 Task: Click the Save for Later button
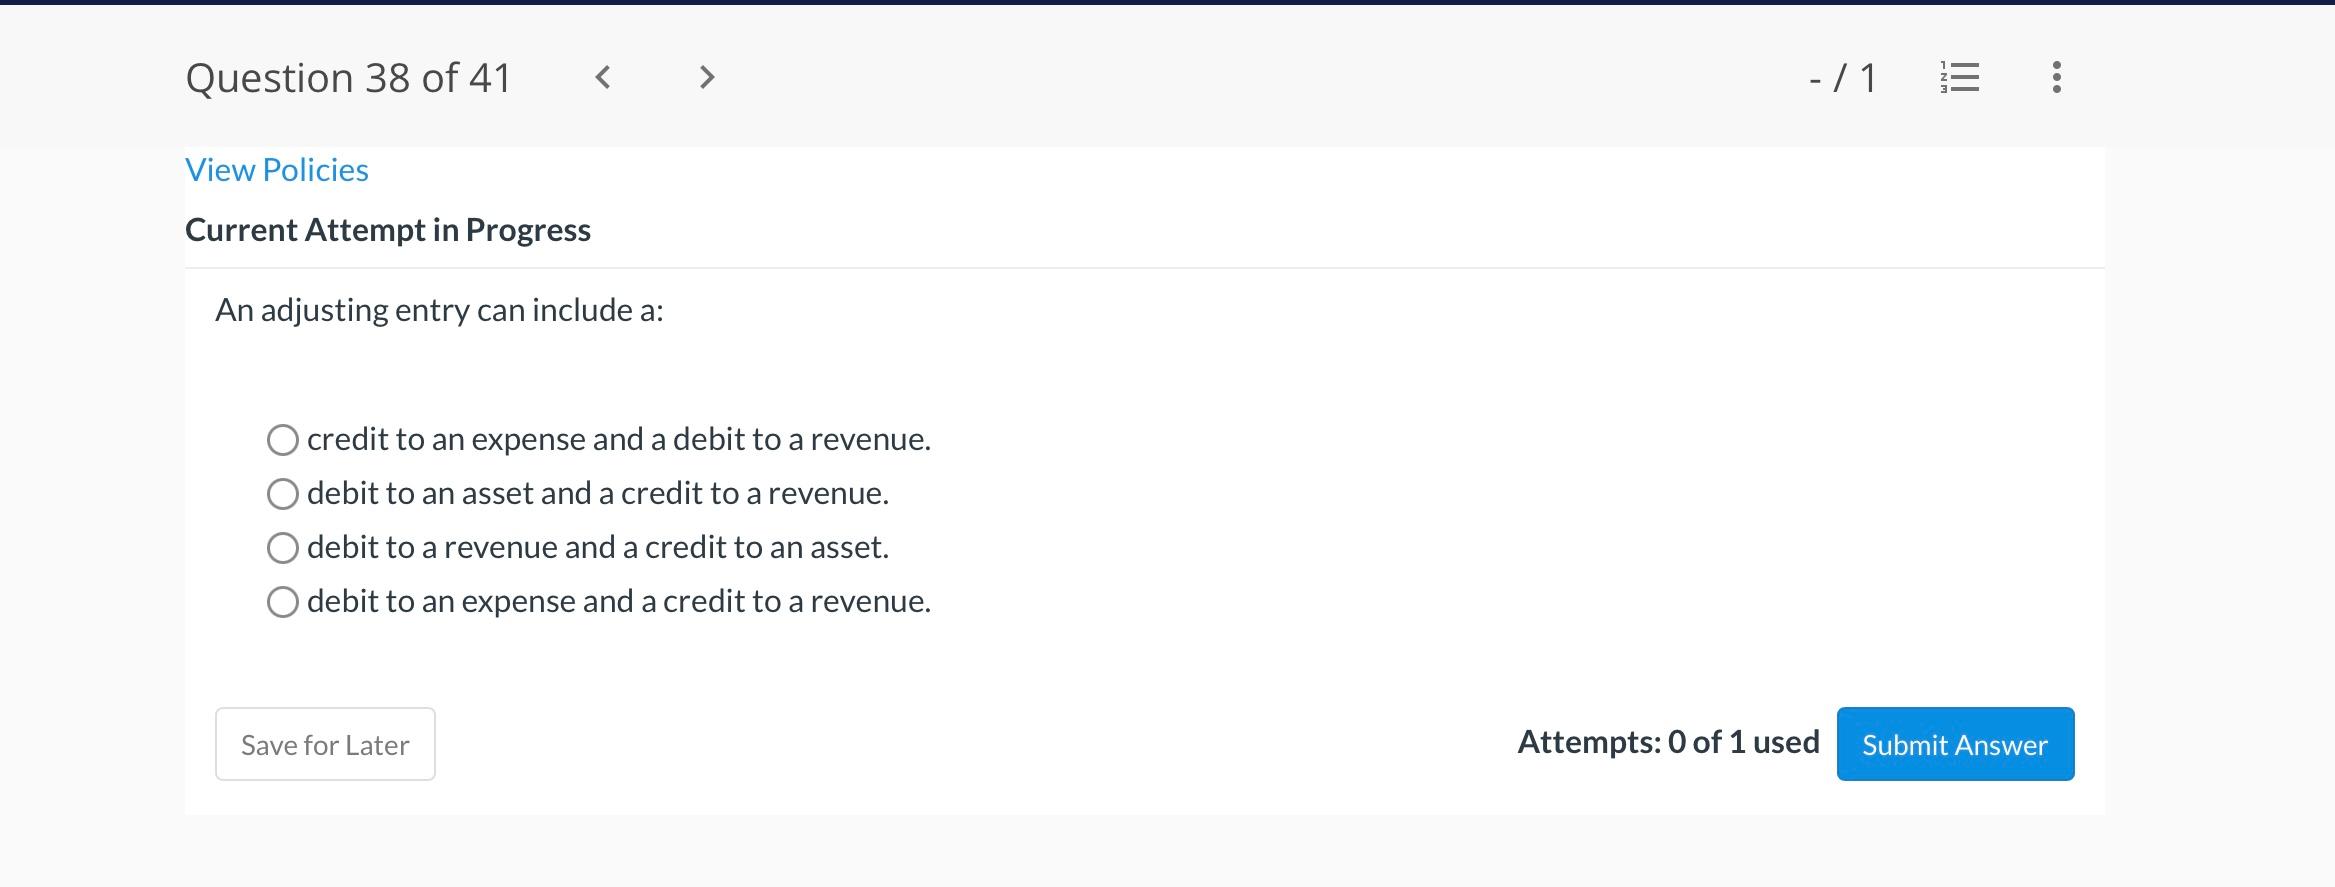coord(324,744)
